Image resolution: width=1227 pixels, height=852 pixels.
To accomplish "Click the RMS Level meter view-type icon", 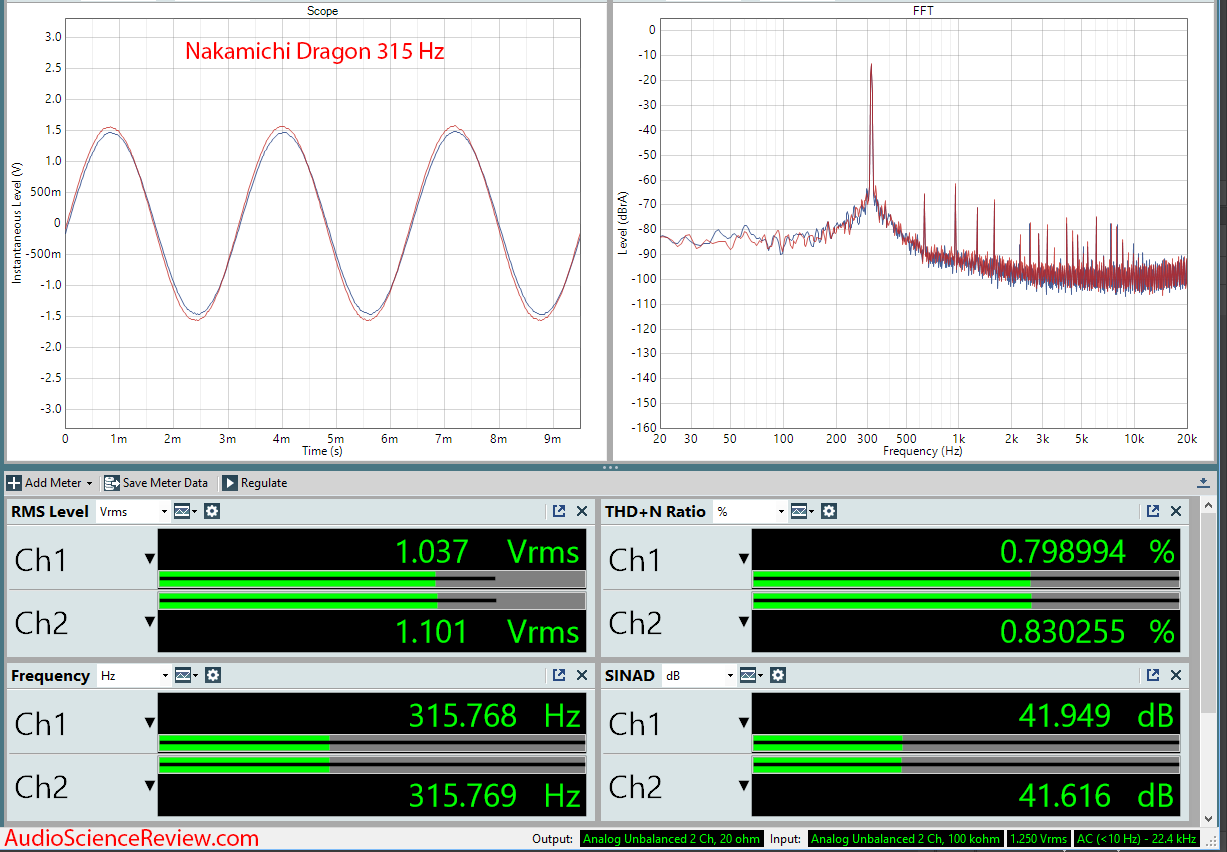I will coord(186,511).
